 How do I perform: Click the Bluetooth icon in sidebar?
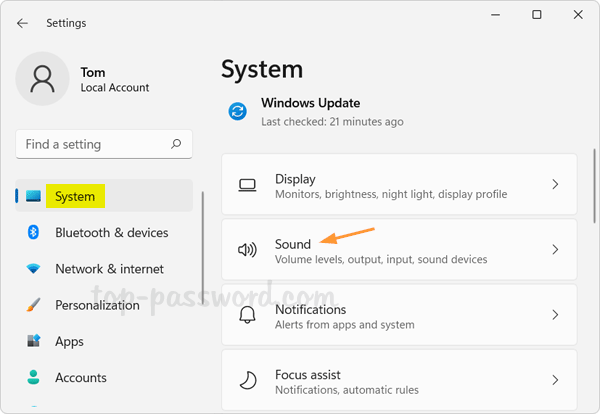(x=33, y=233)
